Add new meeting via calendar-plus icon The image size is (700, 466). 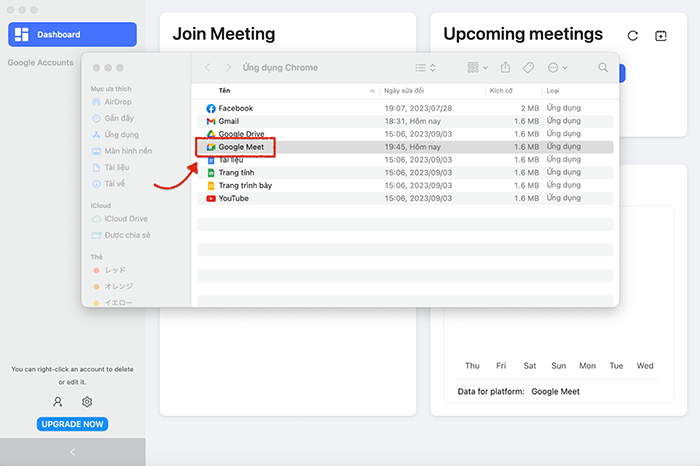point(661,36)
